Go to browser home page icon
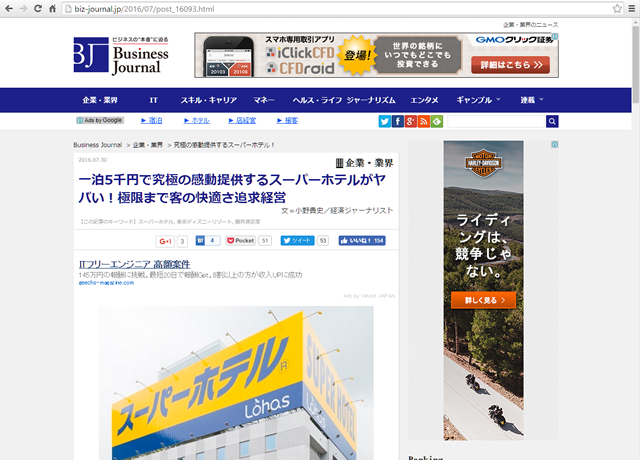The image size is (640, 460). (x=53, y=8)
